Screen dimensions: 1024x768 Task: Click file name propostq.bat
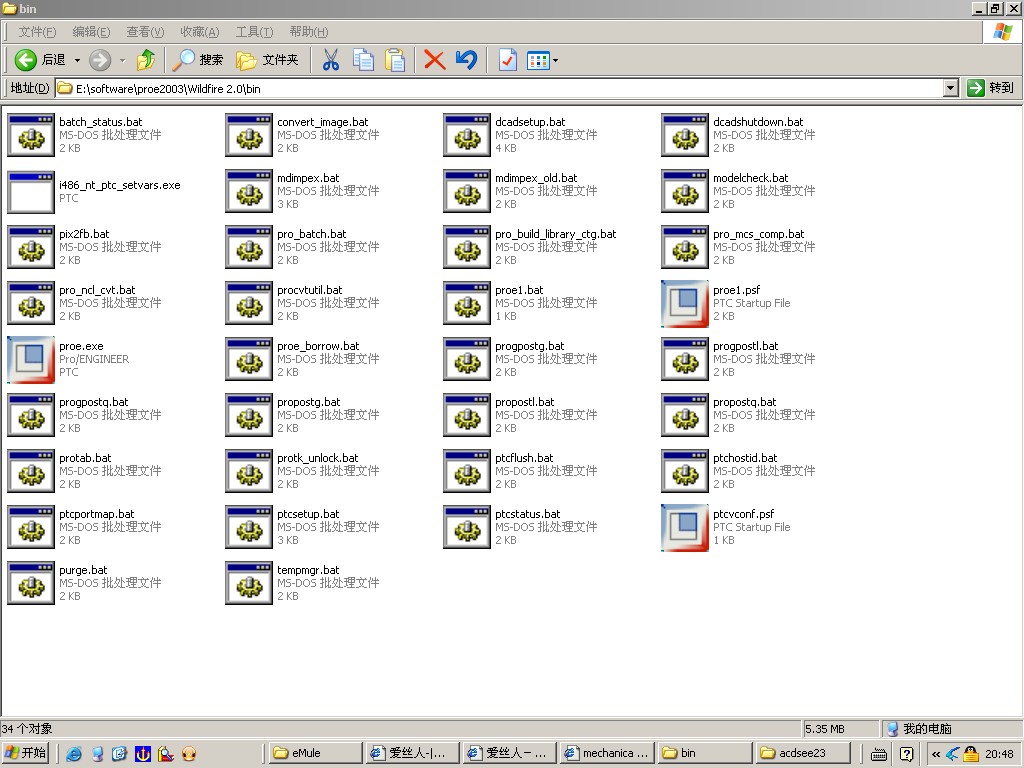(744, 402)
